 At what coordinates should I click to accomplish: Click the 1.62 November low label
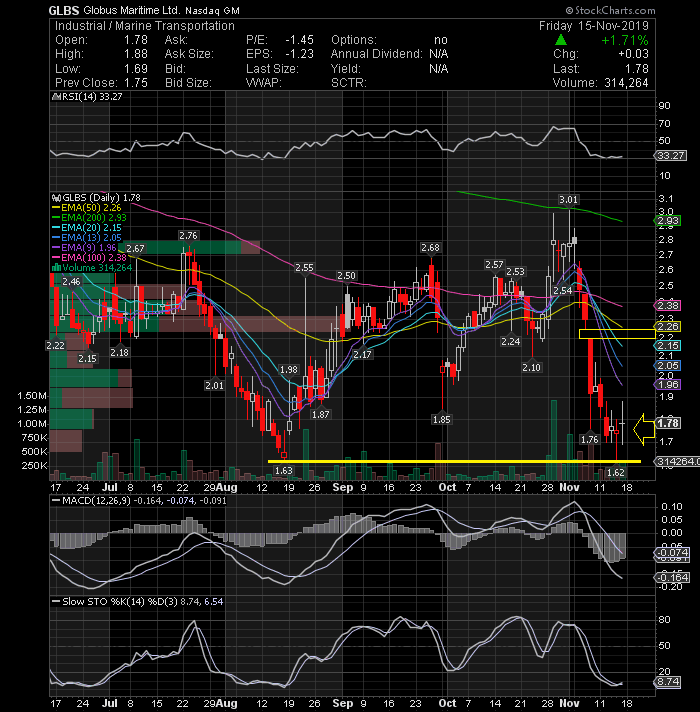[616, 473]
